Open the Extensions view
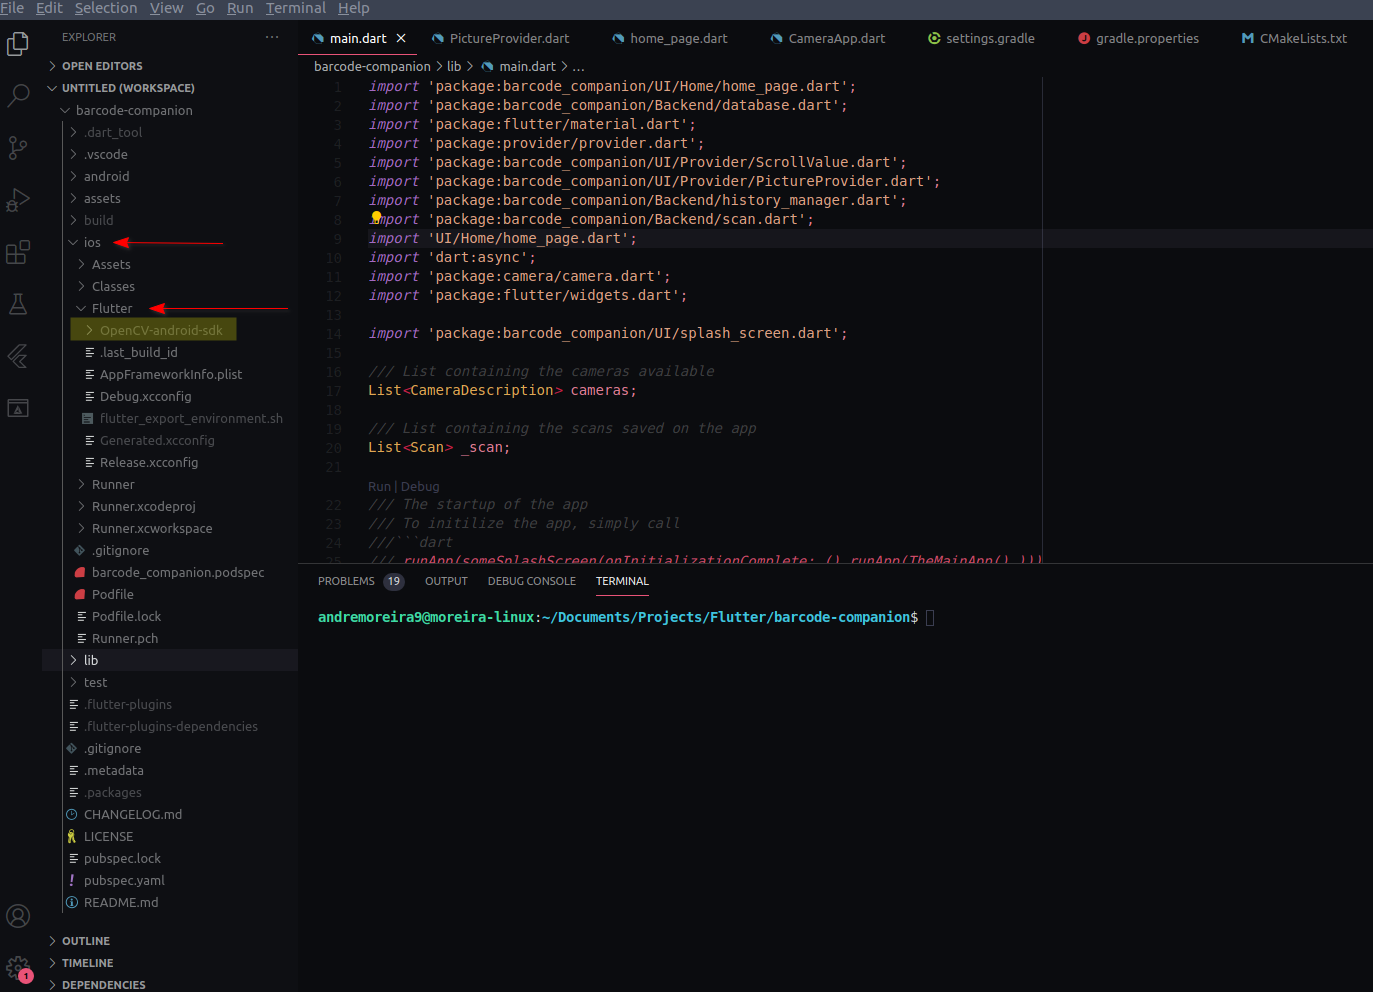The image size is (1373, 992). pyautogui.click(x=18, y=252)
